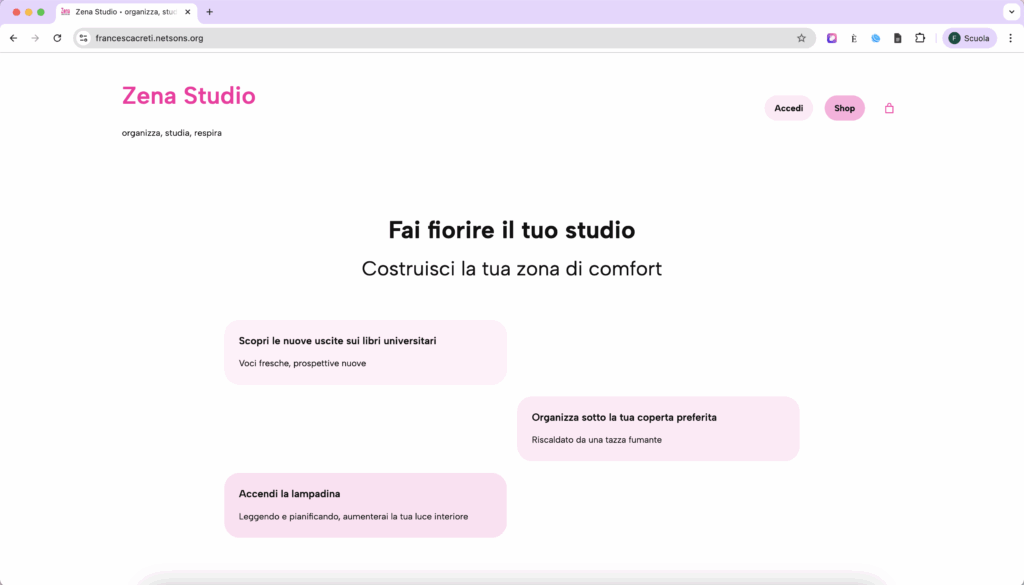Viewport: 1024px width, 585px height.
Task: Go to the Shop page
Action: point(844,108)
